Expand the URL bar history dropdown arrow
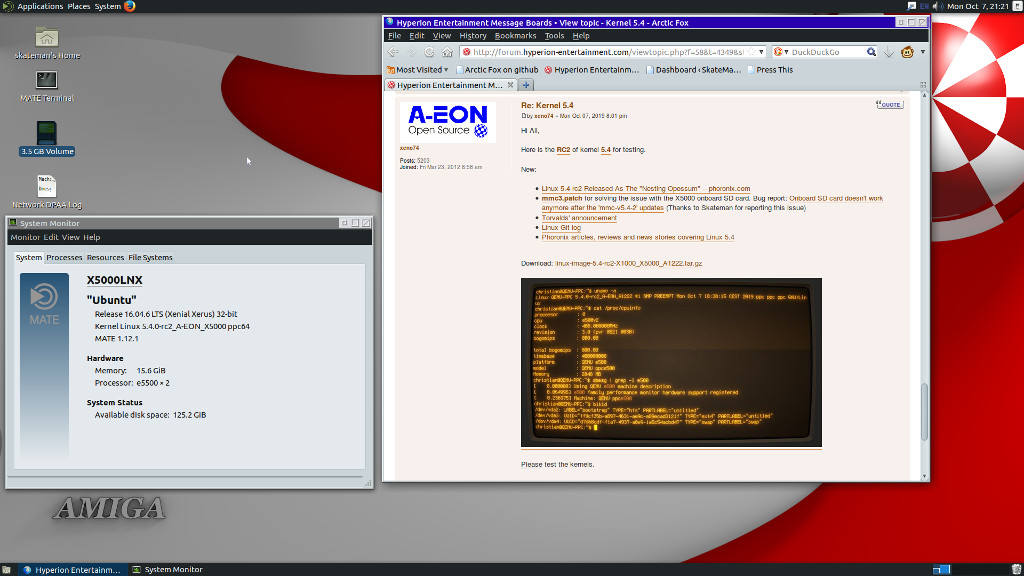This screenshot has height=576, width=1024. pos(761,52)
